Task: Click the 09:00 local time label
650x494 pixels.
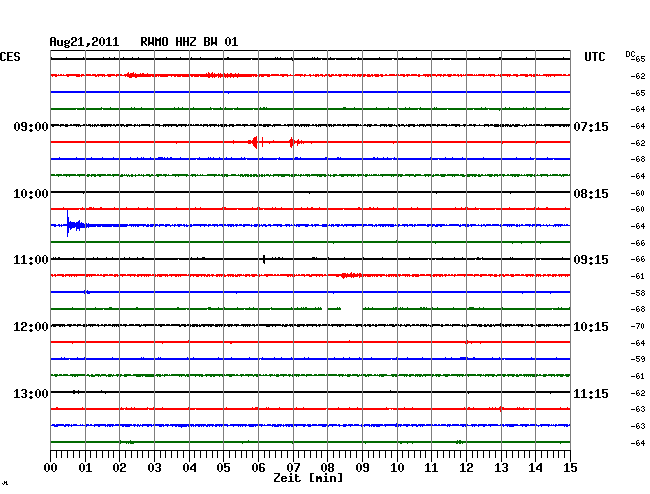Action: (x=31, y=126)
